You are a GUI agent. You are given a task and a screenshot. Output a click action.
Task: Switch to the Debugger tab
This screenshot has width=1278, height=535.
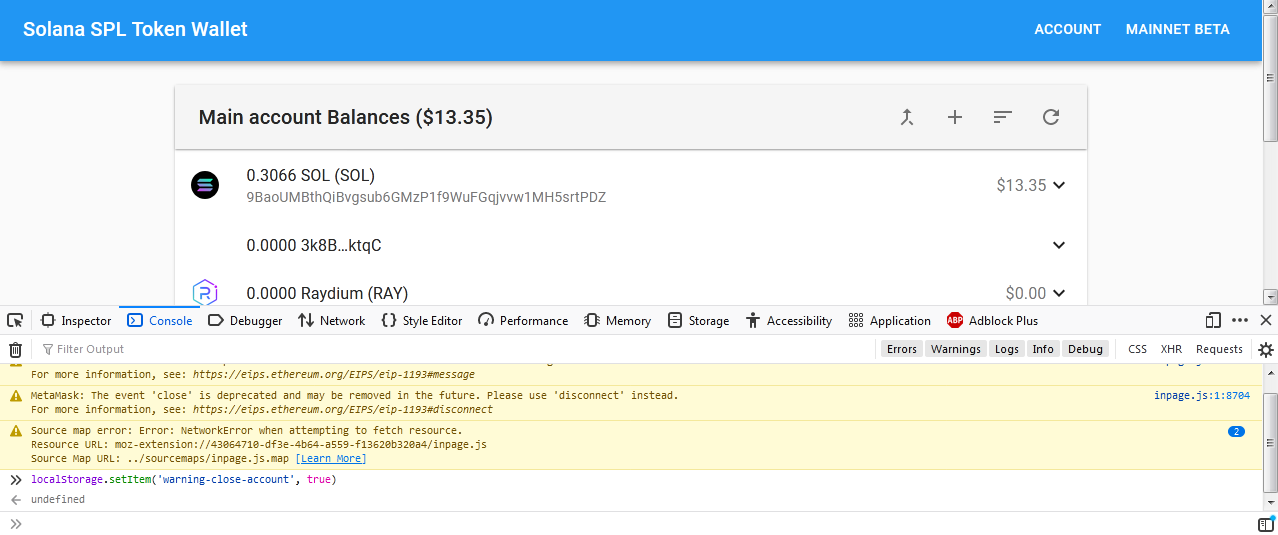pos(245,321)
